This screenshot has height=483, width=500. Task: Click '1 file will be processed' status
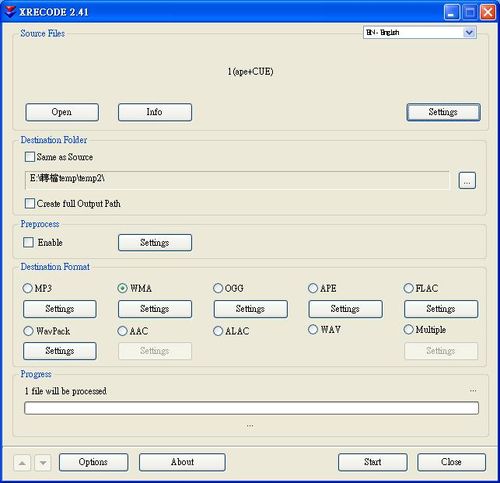click(66, 391)
